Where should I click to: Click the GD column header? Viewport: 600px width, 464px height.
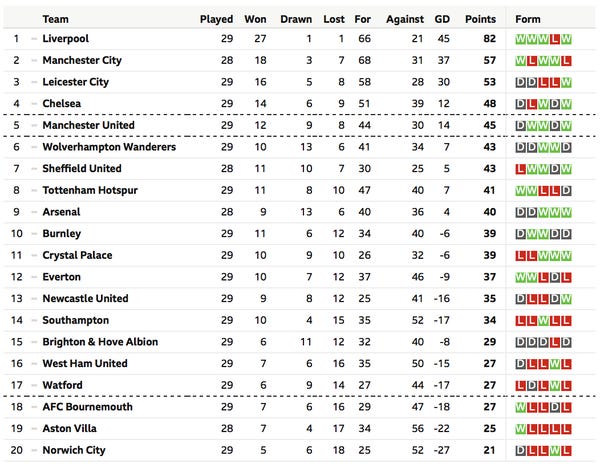(442, 19)
